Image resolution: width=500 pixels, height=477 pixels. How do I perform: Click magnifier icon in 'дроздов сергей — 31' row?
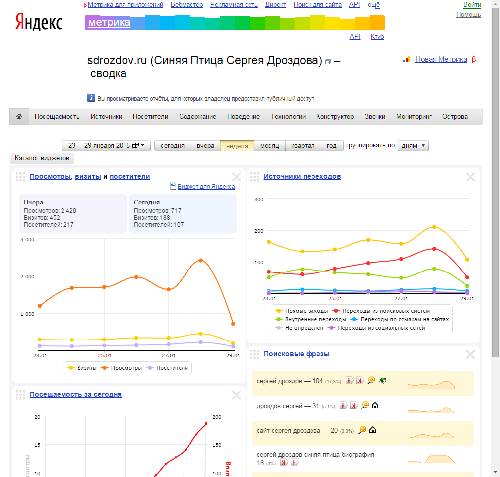365,405
